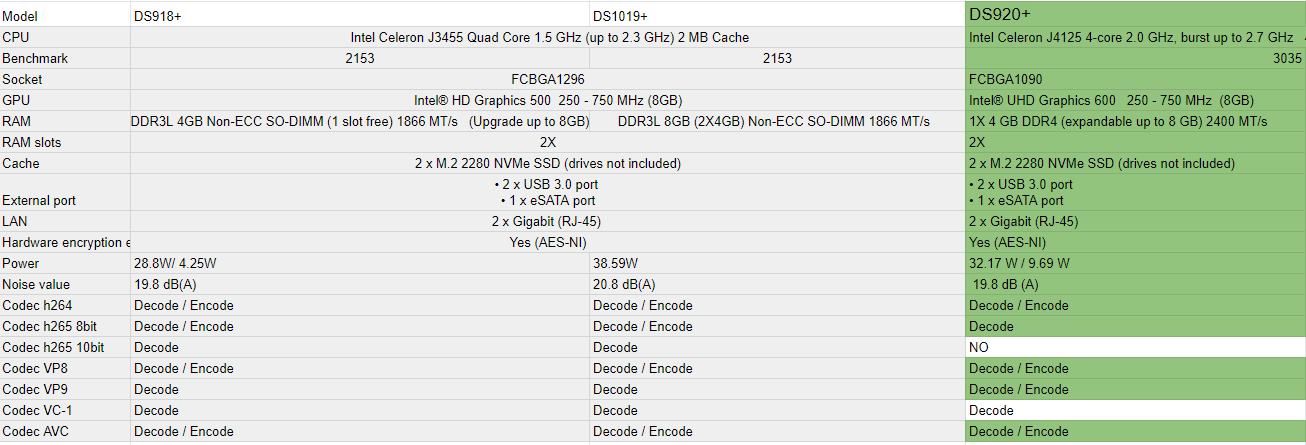Select the 3035 benchmark value cell
This screenshot has width=1306, height=445.
click(x=1135, y=58)
